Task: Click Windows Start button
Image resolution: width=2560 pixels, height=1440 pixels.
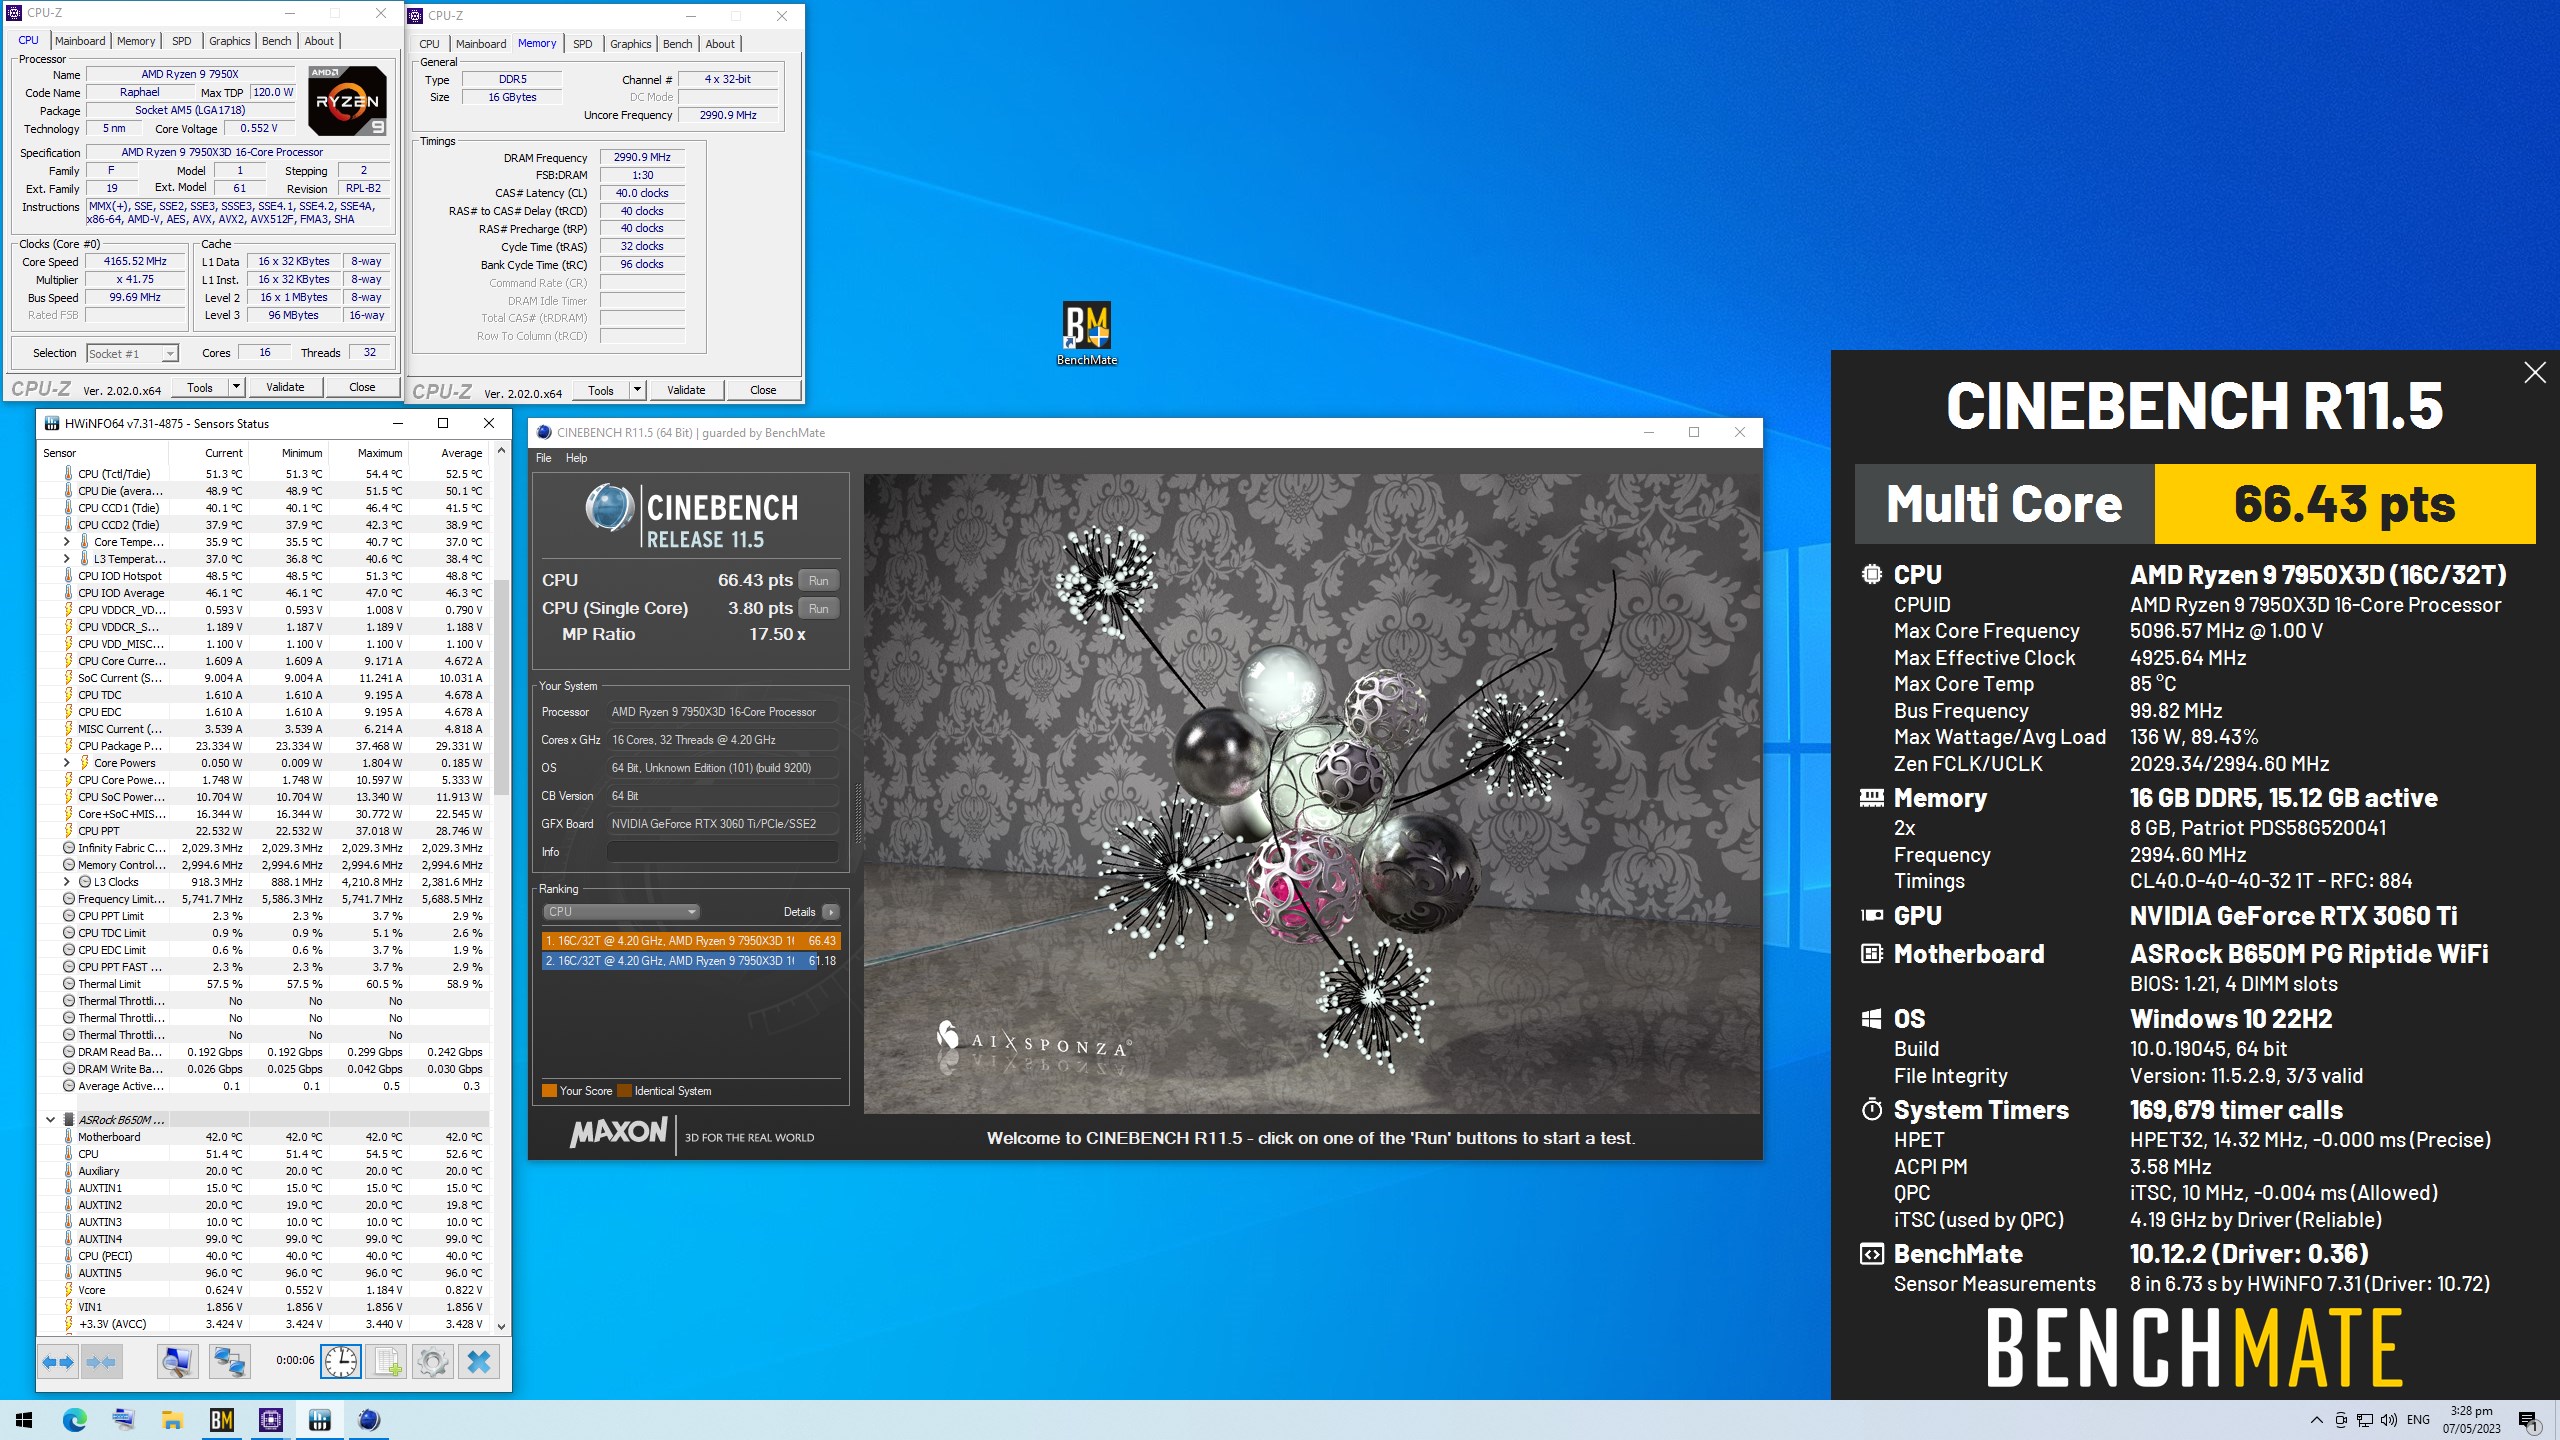Action: [x=24, y=1420]
